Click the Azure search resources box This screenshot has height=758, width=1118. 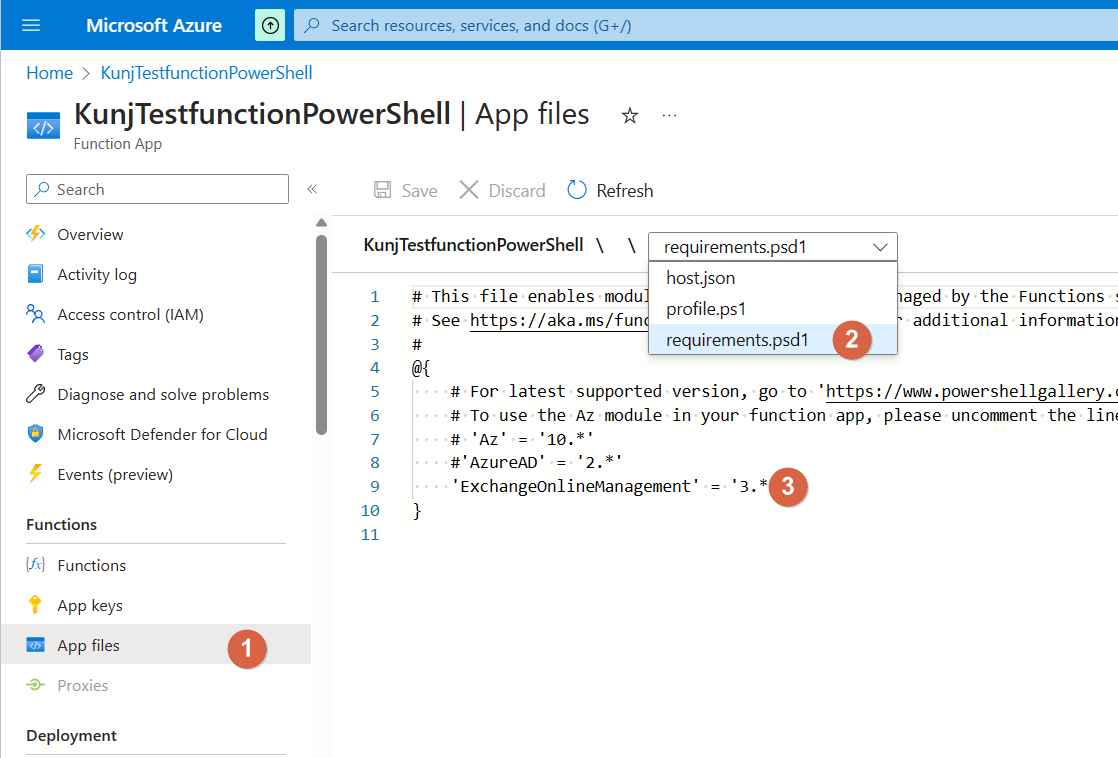[700, 25]
